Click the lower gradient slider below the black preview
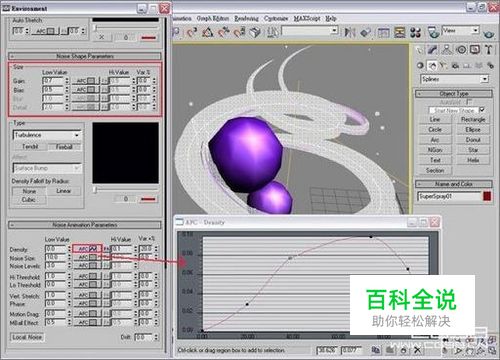Image resolution: width=500 pixels, height=360 pixels. pos(95,190)
